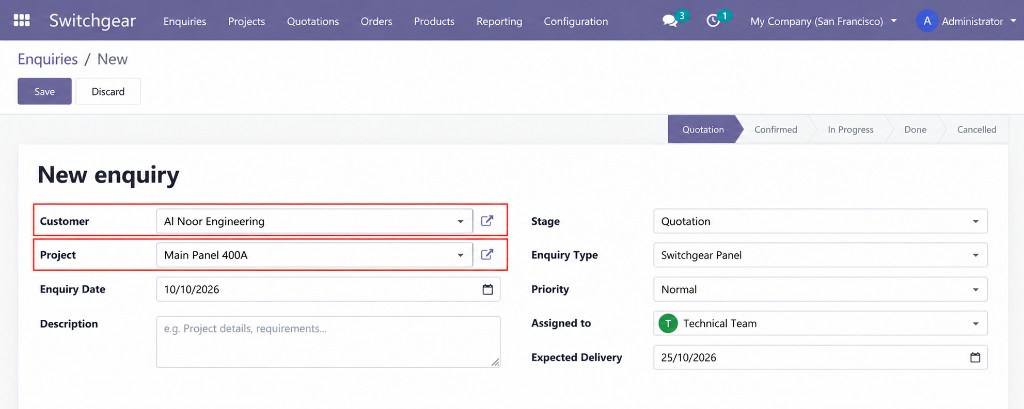The width and height of the screenshot is (1024, 409).
Task: Expand the Project dropdown
Action: tap(460, 255)
